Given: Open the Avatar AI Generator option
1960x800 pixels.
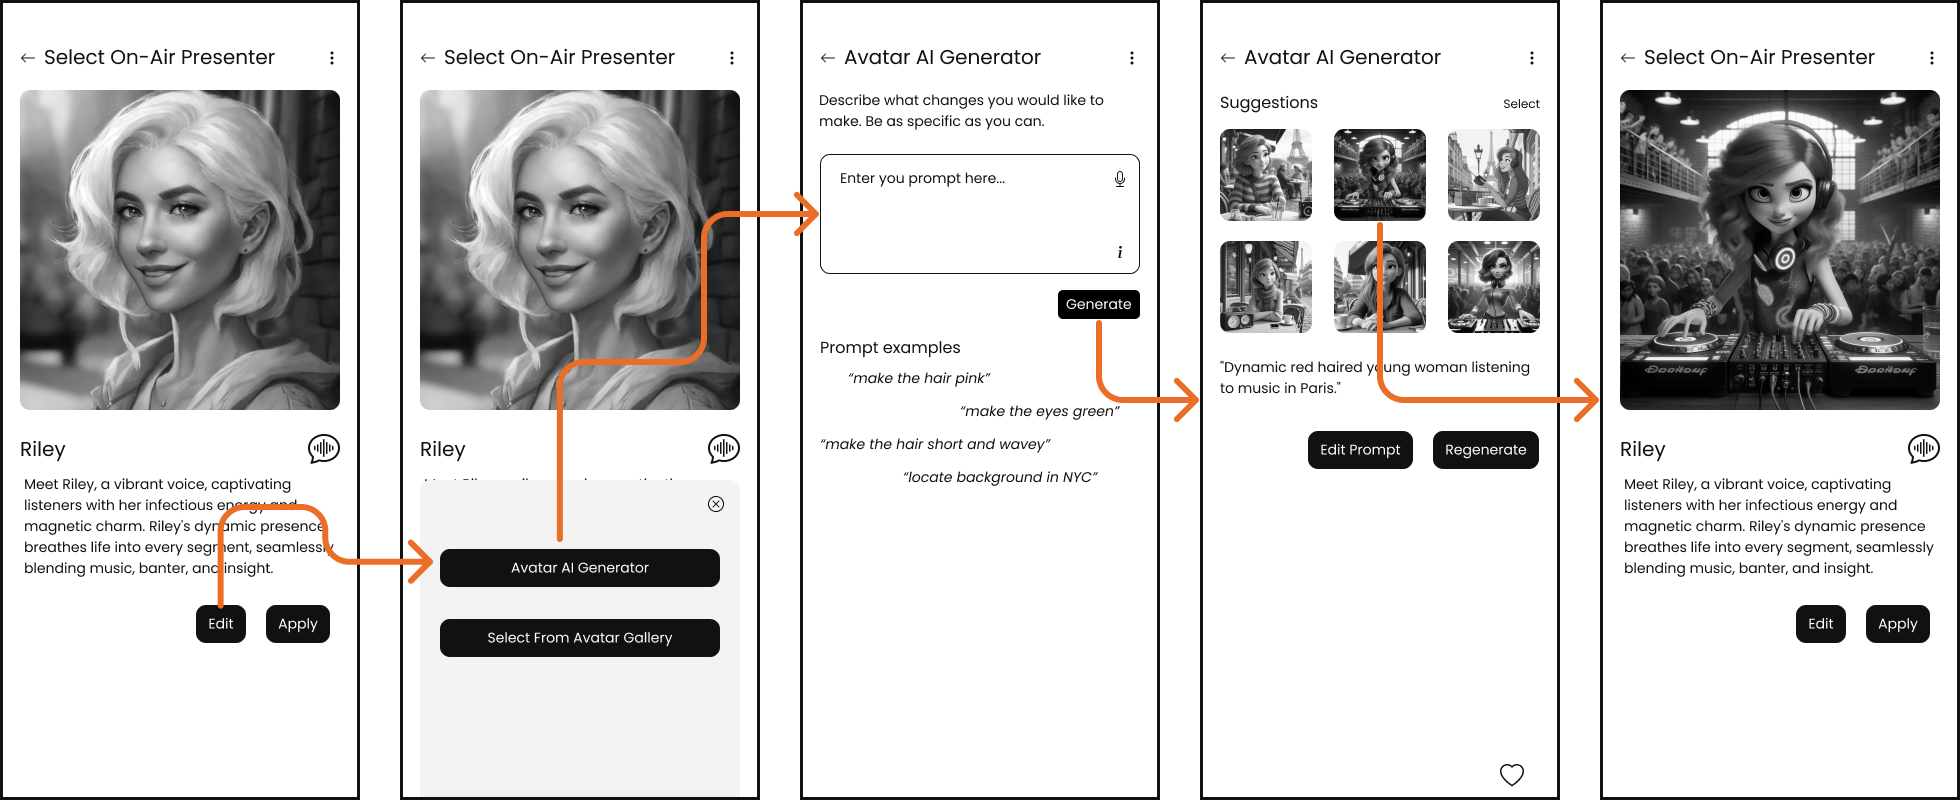Looking at the screenshot, I should 580,568.
